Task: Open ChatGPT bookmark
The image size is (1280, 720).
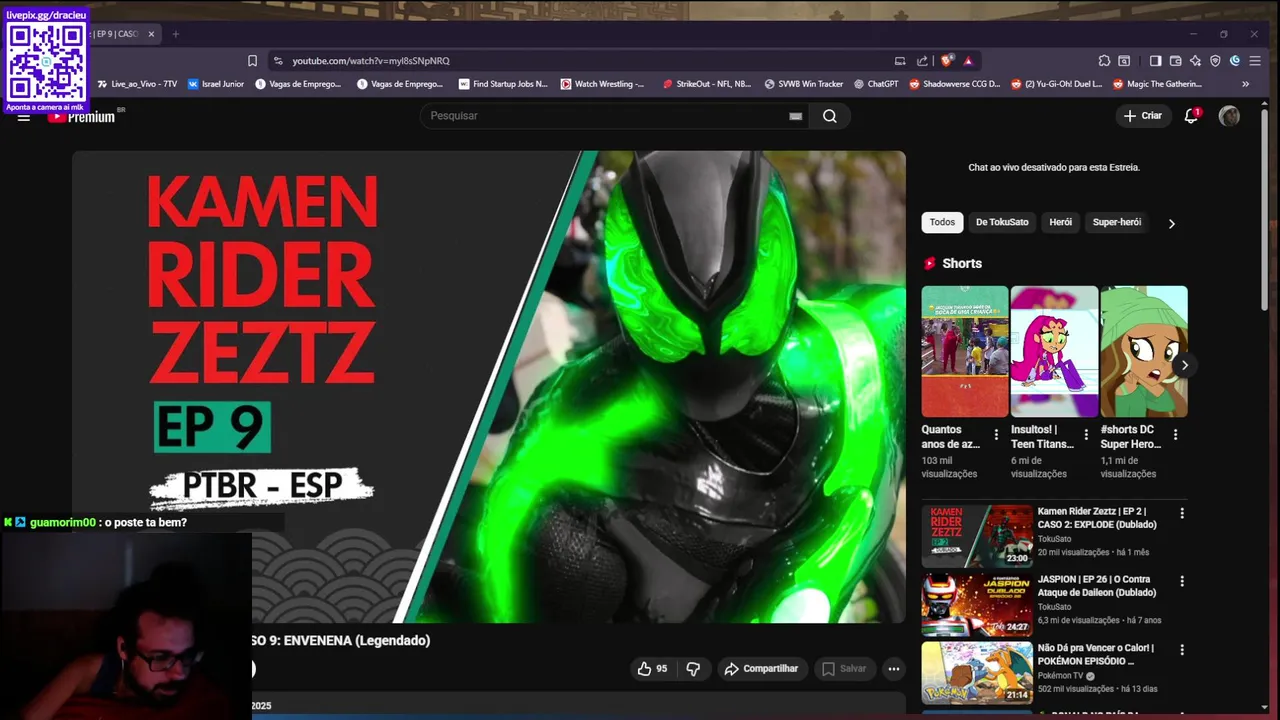Action: 876,84
